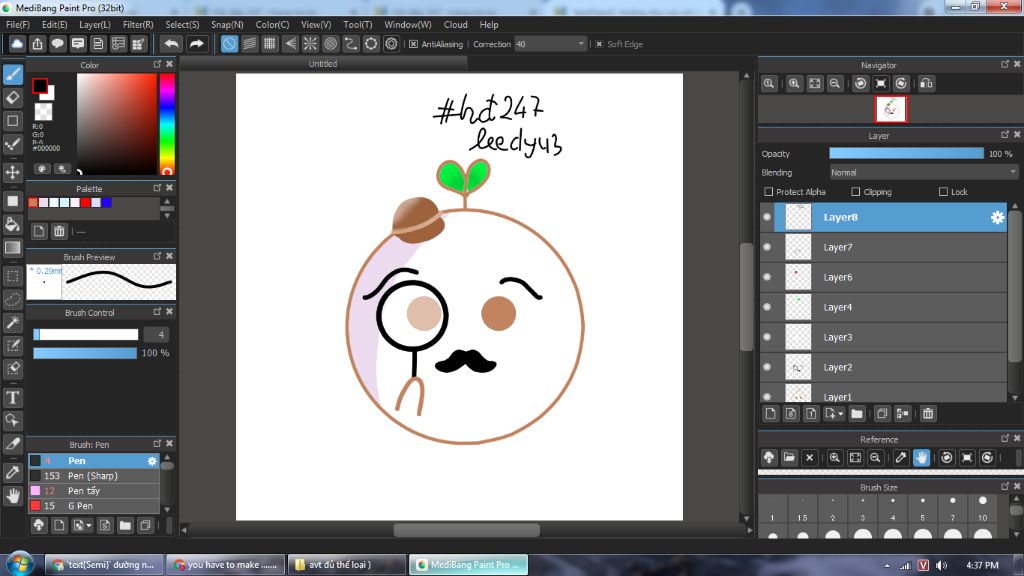Select the rectangular Select tool
Viewport: 1024px width, 576px height.
[12, 276]
